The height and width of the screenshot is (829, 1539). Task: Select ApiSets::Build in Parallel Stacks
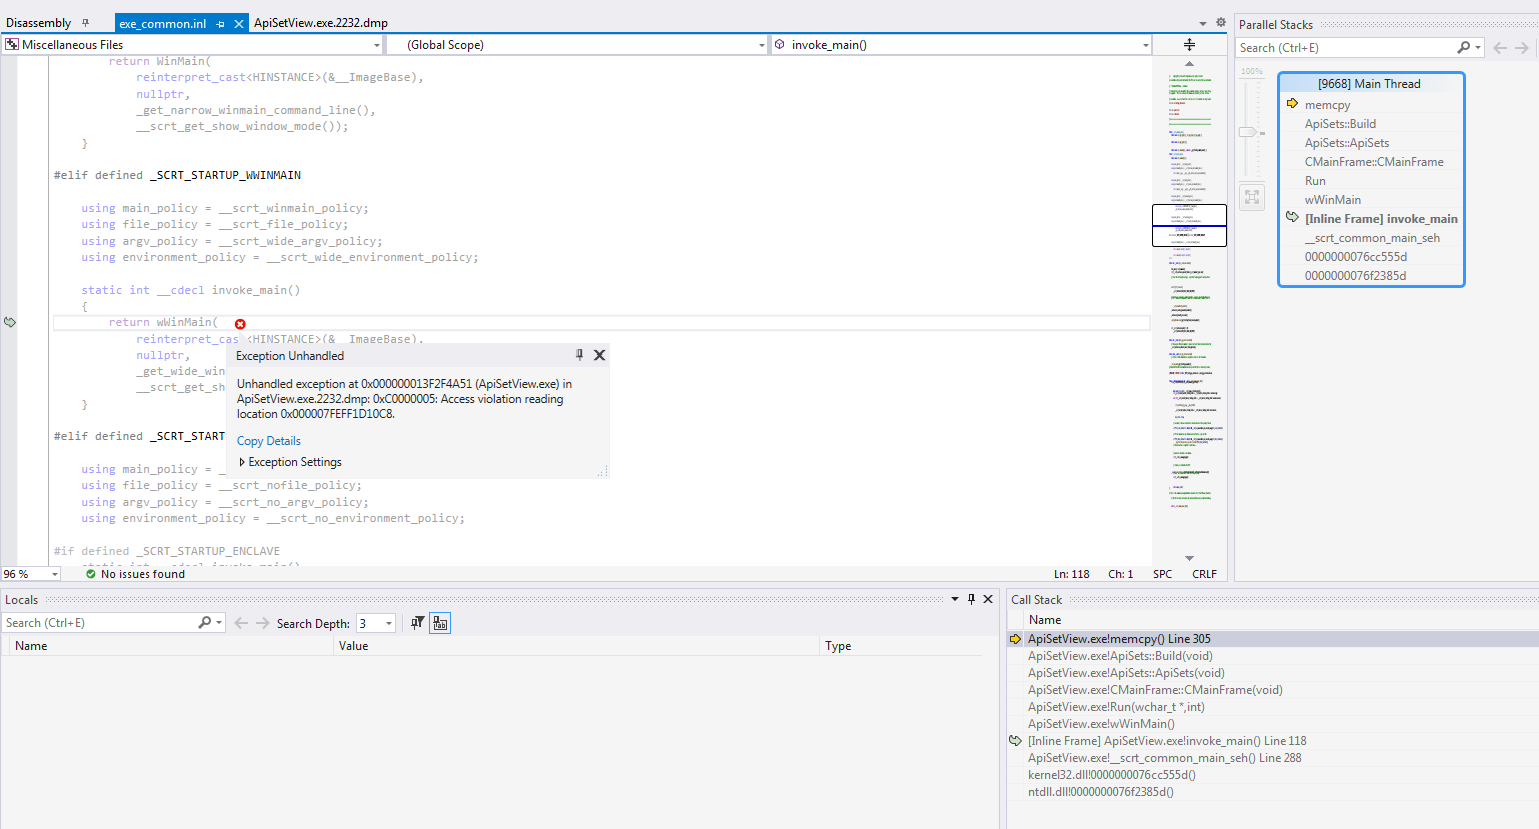pos(1340,124)
